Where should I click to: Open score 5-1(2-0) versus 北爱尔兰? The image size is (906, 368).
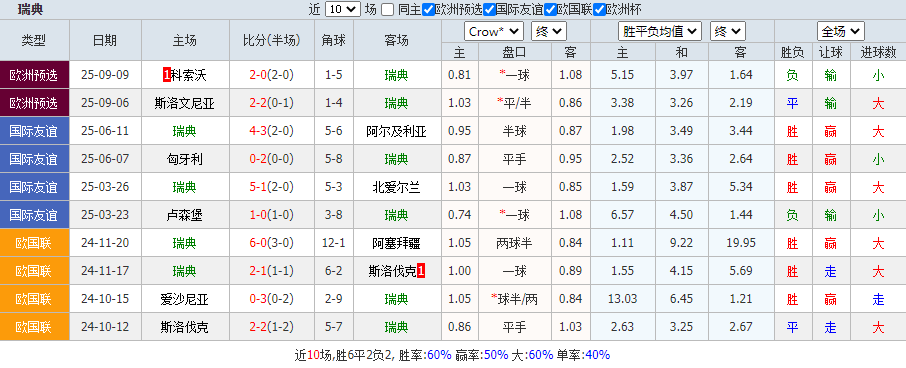[272, 188]
